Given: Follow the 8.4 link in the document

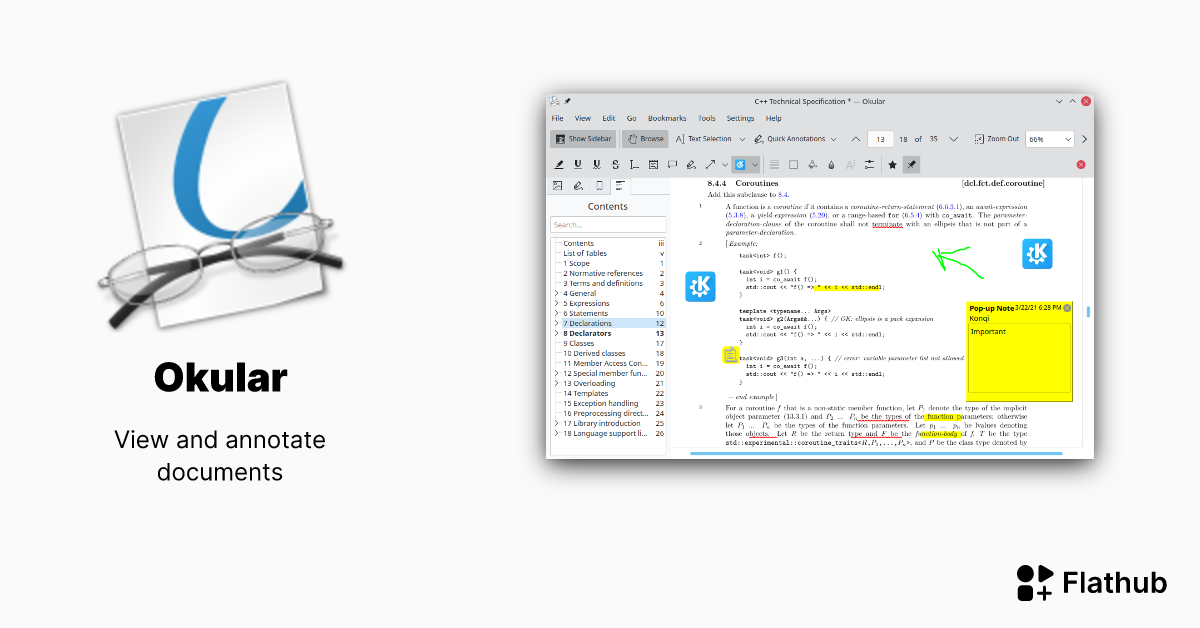Looking at the screenshot, I should (784, 194).
